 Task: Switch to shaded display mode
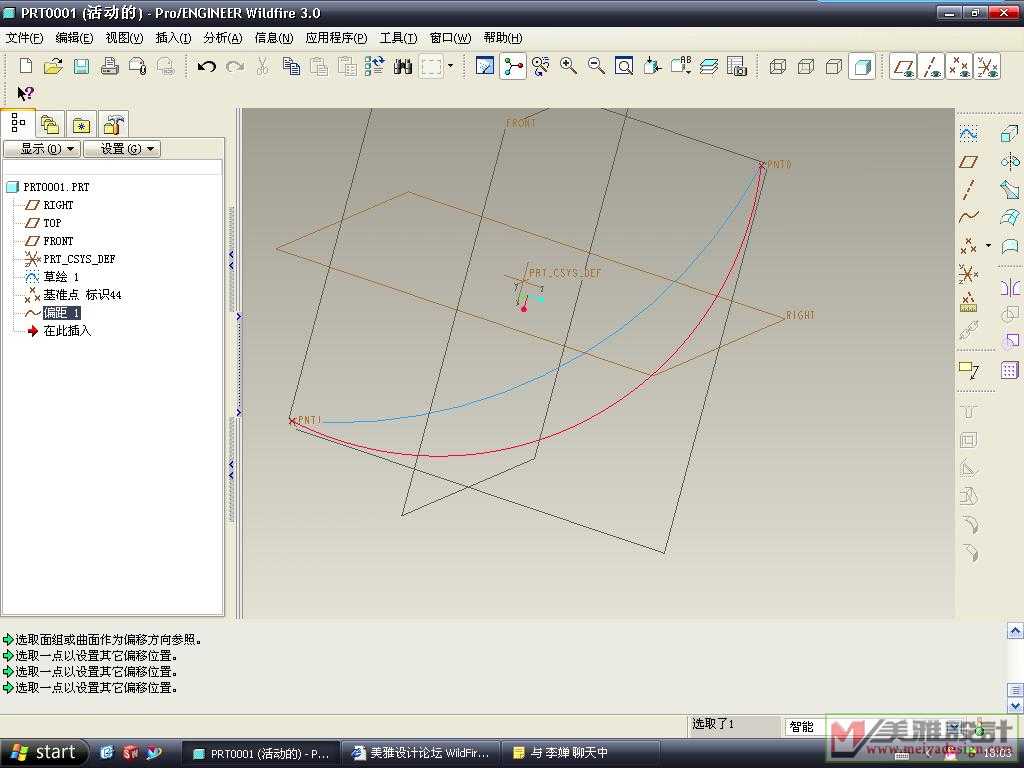click(x=862, y=66)
